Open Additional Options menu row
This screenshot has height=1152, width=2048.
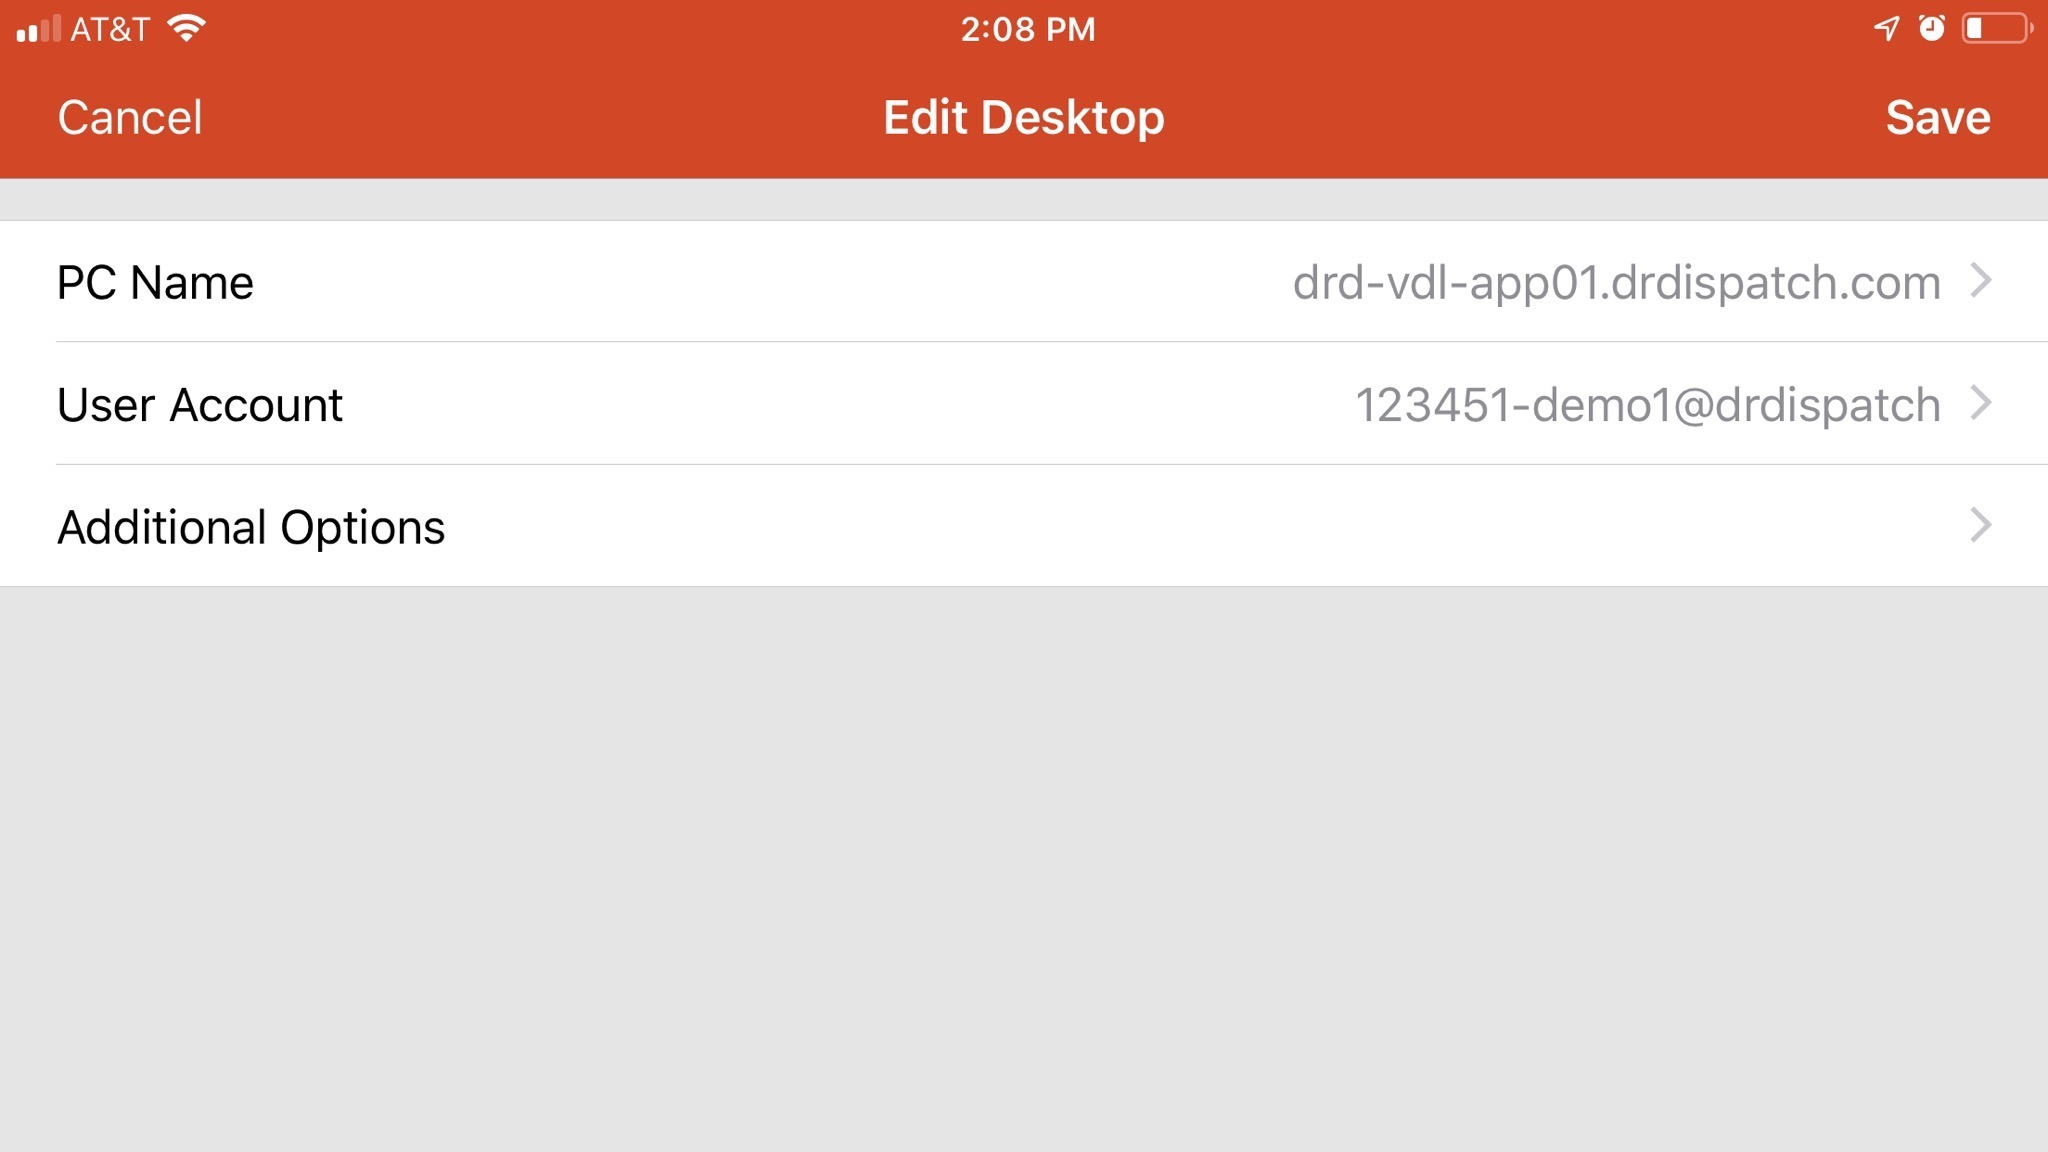pyautogui.click(x=1024, y=526)
